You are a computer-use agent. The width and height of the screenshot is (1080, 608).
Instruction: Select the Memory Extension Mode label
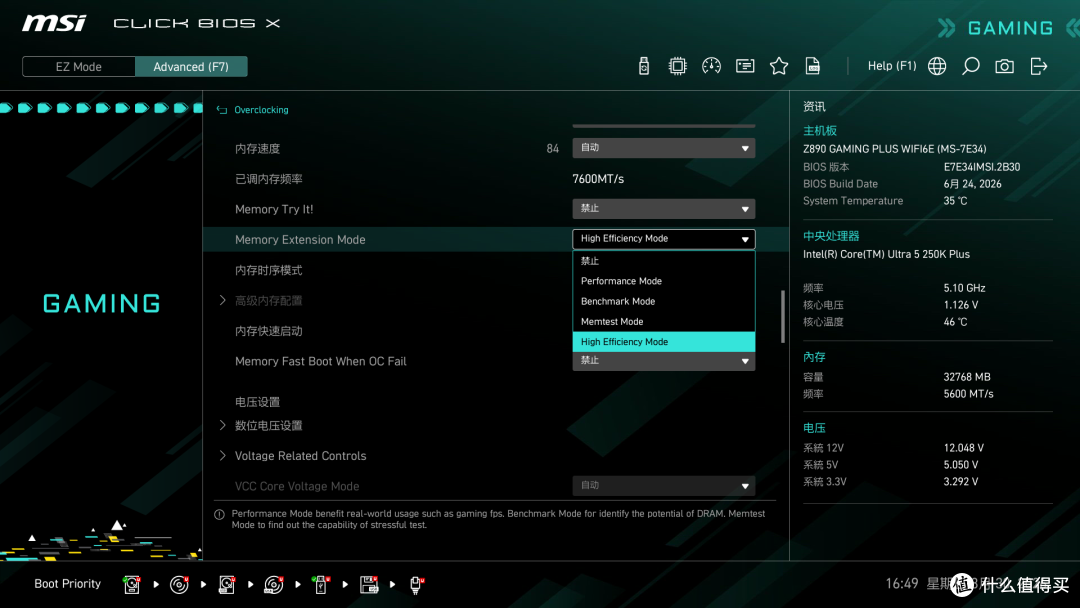pyautogui.click(x=300, y=240)
